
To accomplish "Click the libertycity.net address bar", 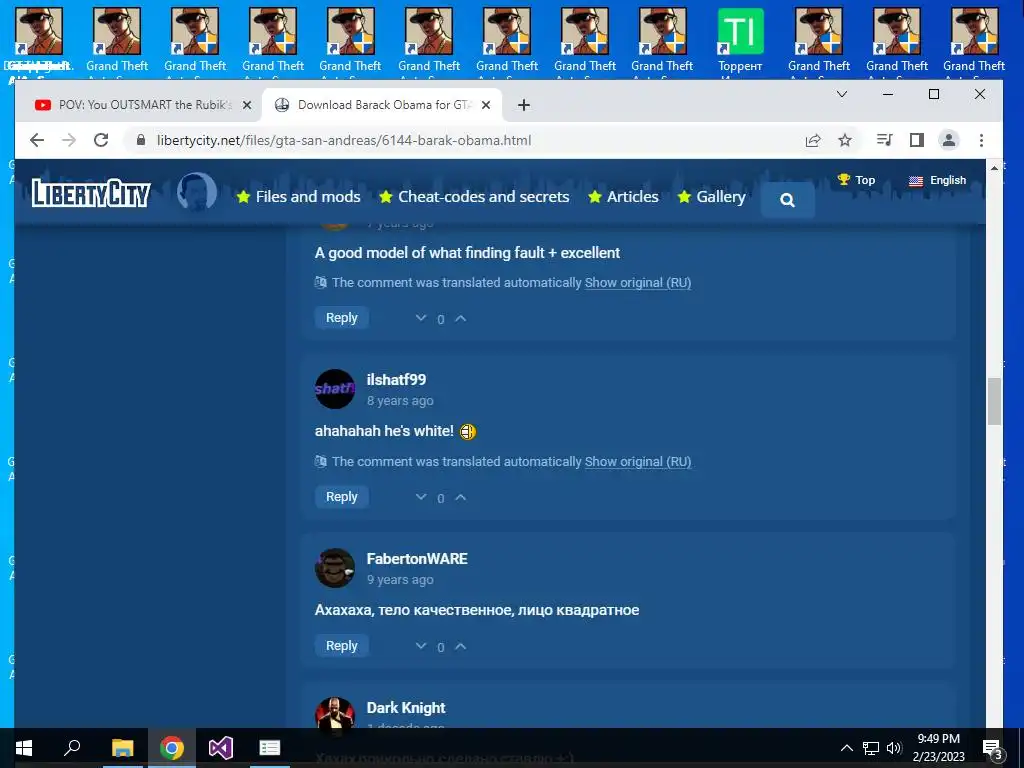I will coord(344,140).
